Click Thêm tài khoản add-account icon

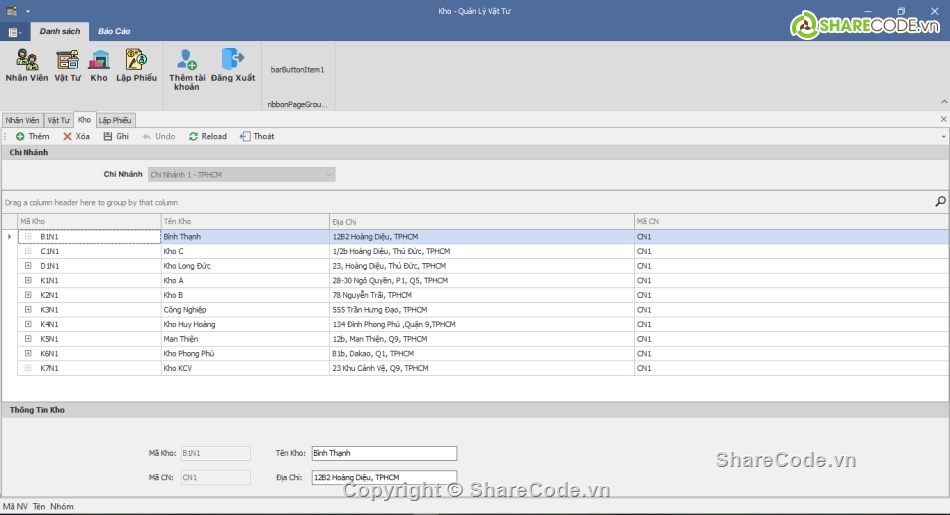[x=187, y=69]
